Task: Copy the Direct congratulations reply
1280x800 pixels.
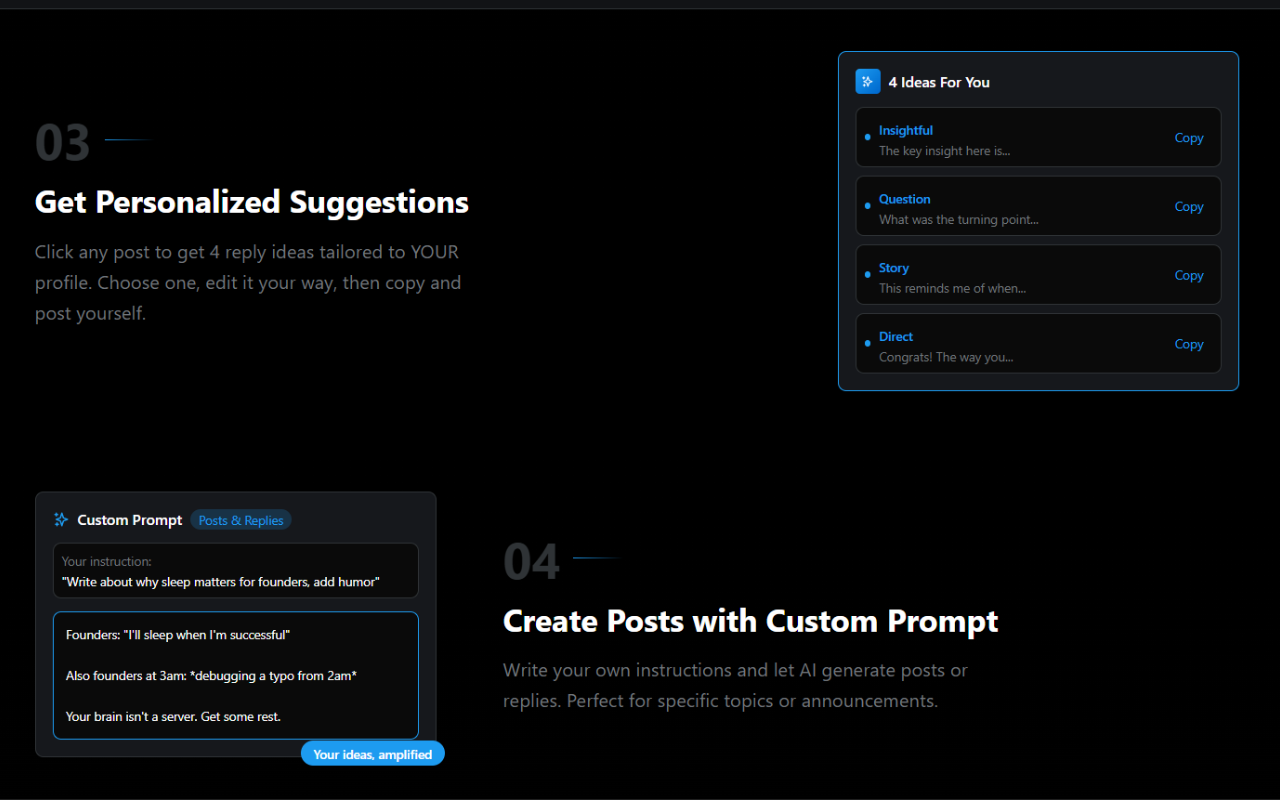Action: [1189, 343]
